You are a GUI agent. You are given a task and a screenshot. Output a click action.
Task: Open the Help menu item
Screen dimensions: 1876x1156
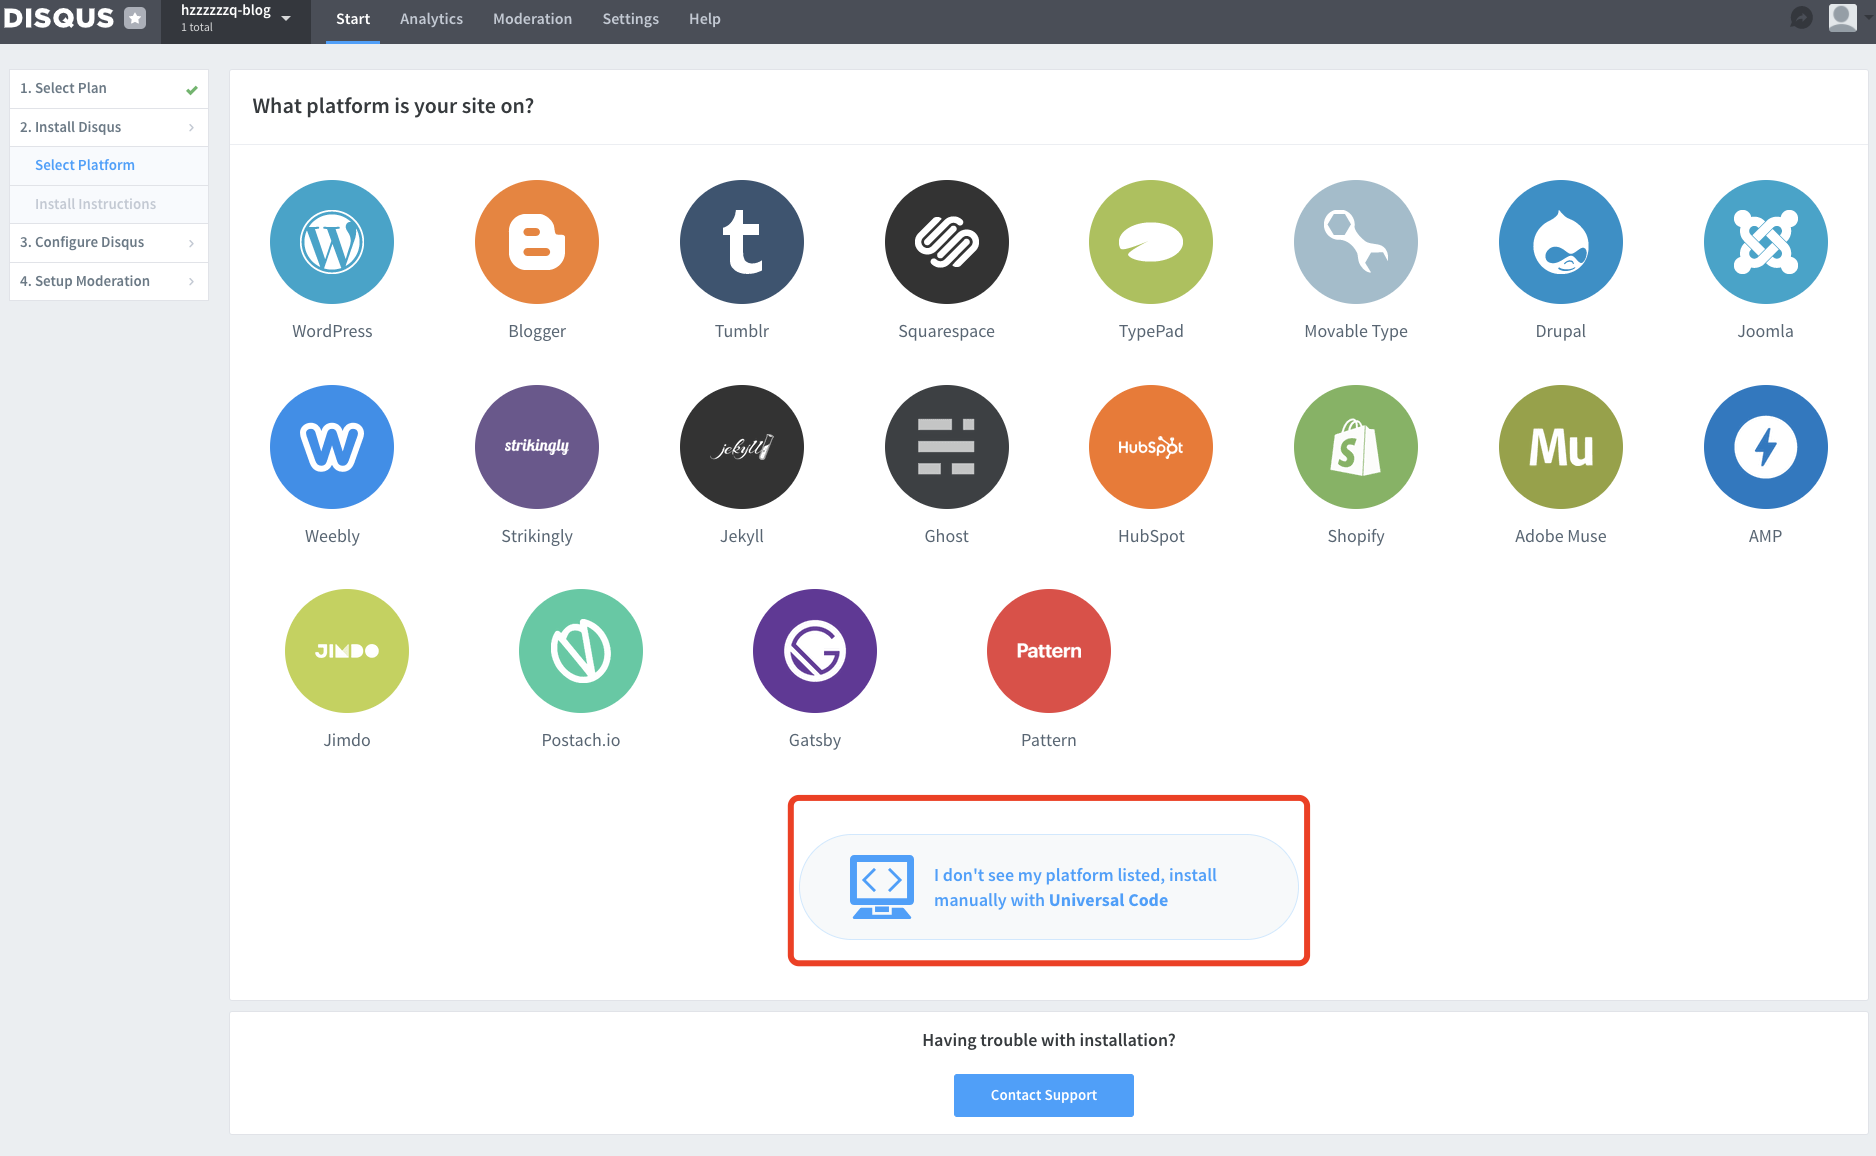pos(704,19)
